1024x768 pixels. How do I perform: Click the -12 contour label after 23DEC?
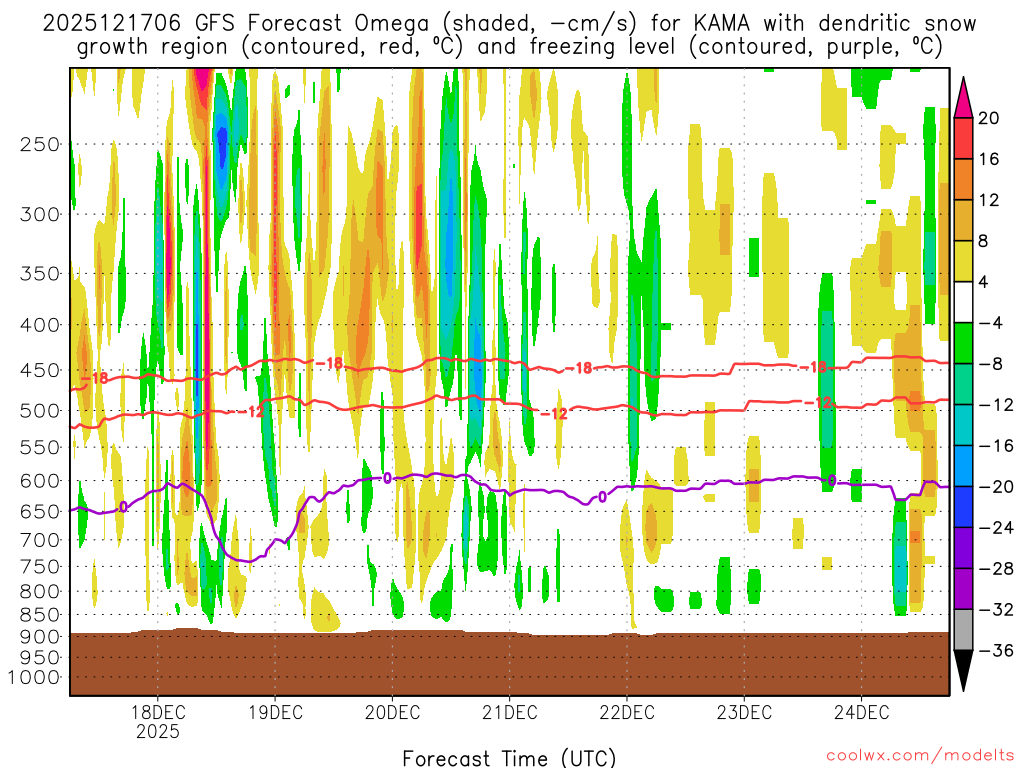[x=818, y=403]
